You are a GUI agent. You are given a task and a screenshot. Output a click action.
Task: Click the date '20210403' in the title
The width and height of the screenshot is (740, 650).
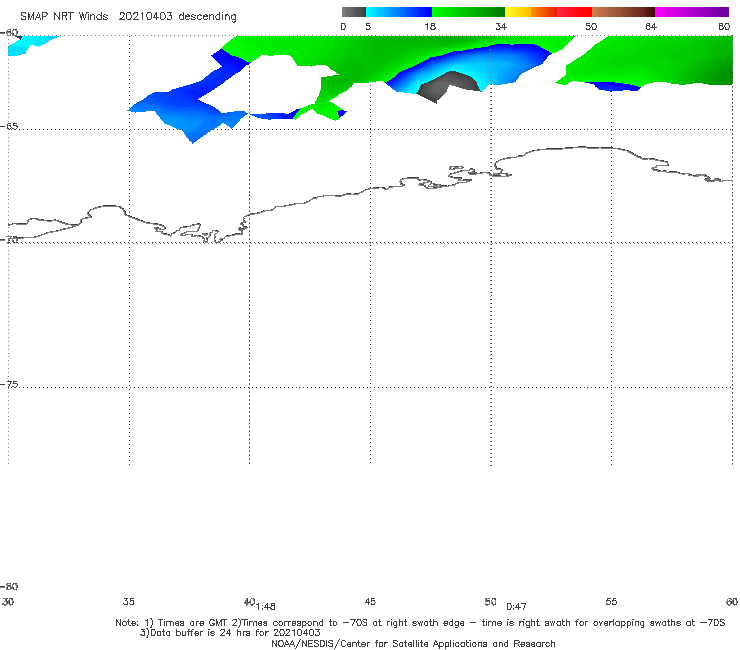(x=145, y=17)
